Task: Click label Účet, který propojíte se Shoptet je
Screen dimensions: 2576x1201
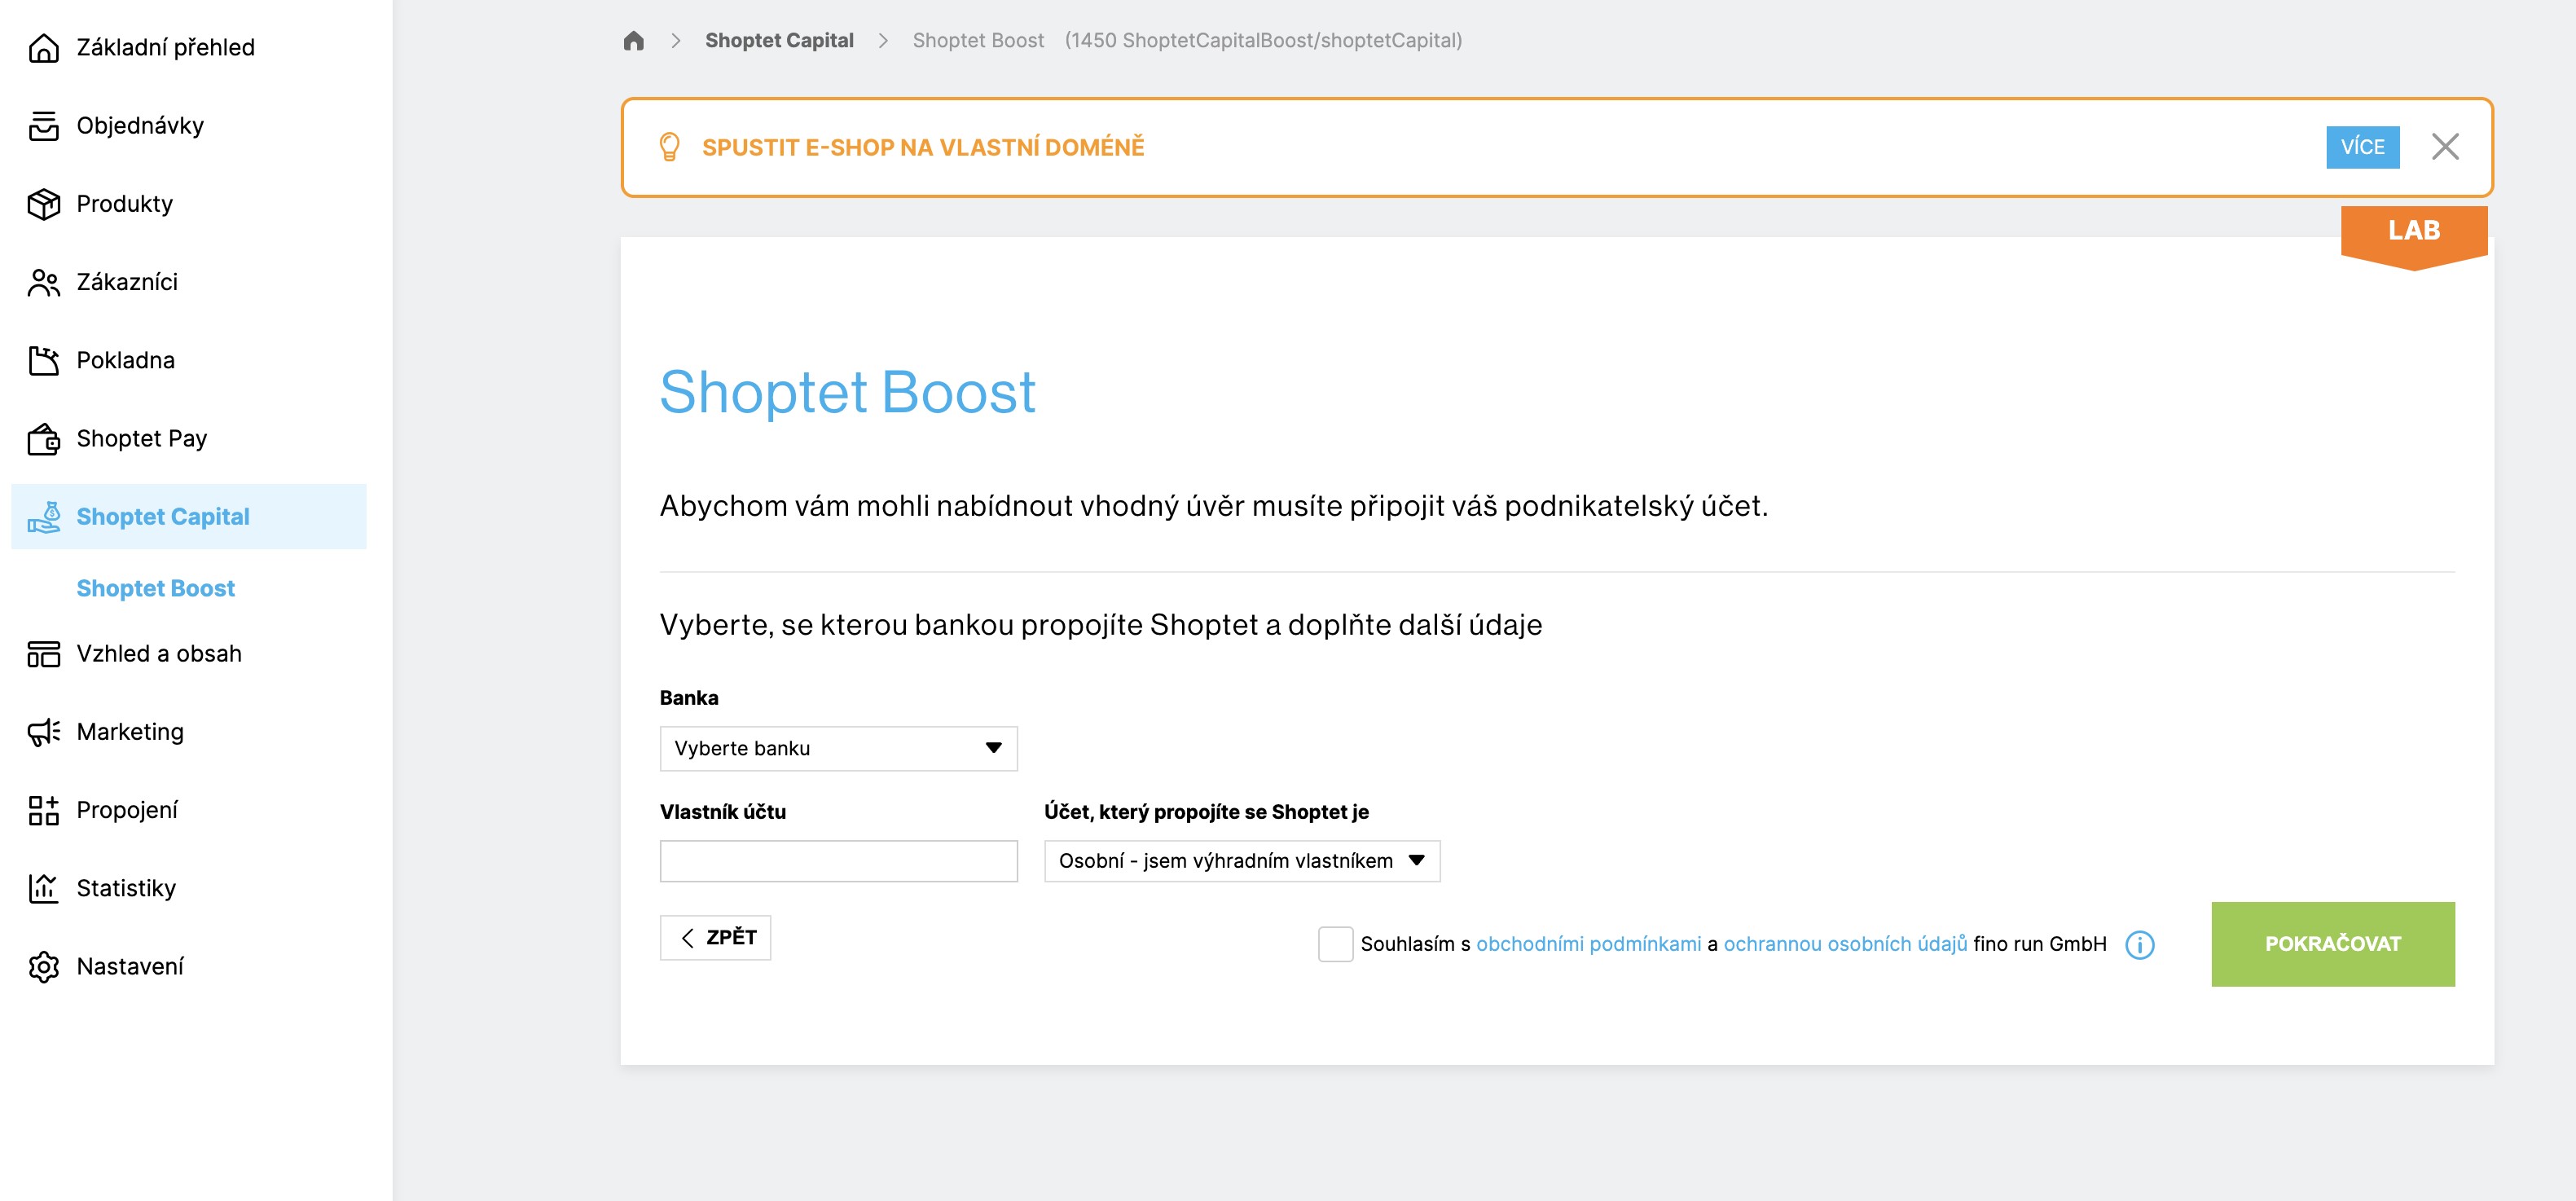Action: 1206,812
